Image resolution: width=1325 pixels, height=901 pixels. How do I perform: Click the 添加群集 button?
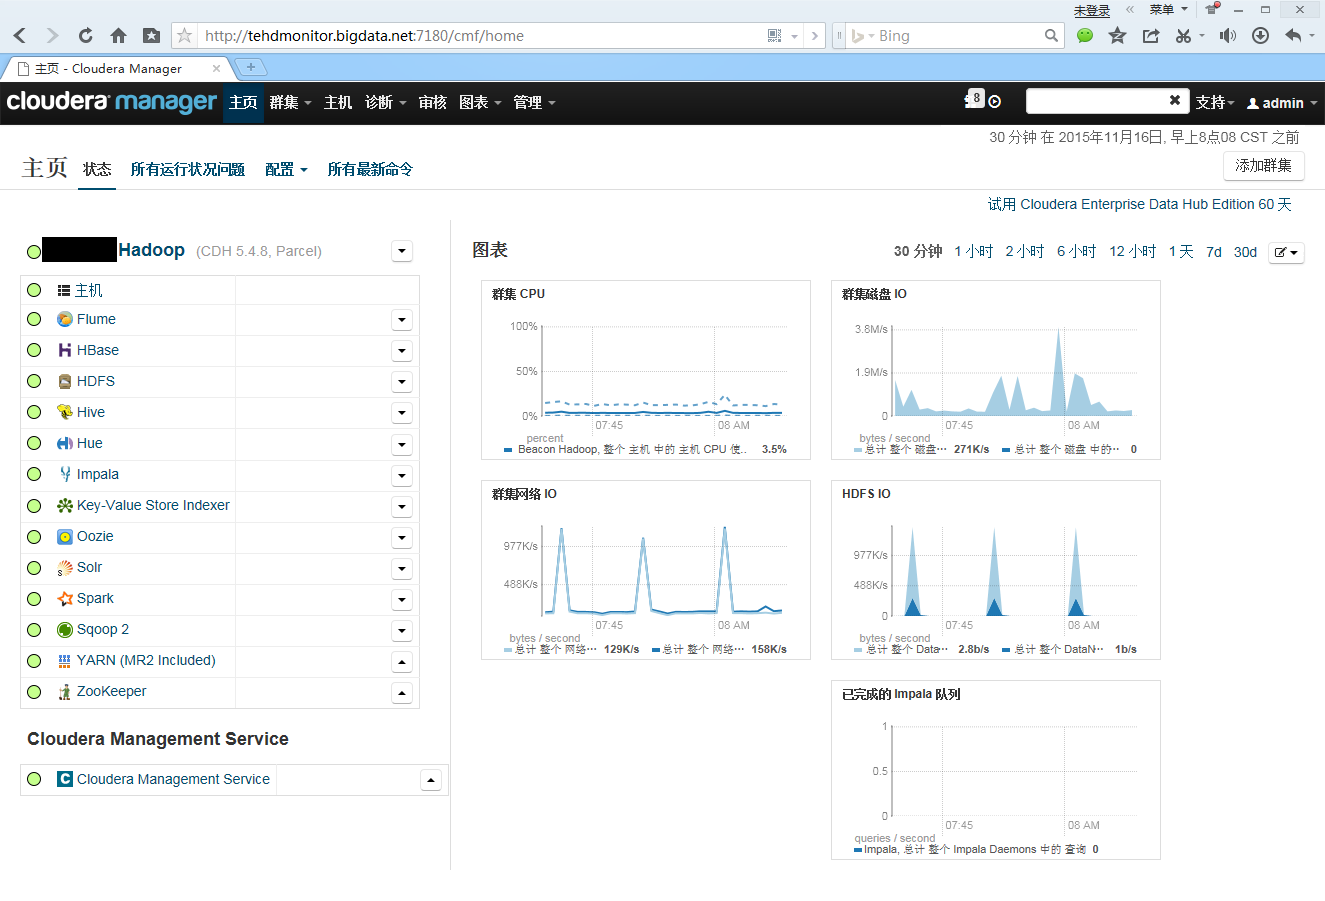1264,166
